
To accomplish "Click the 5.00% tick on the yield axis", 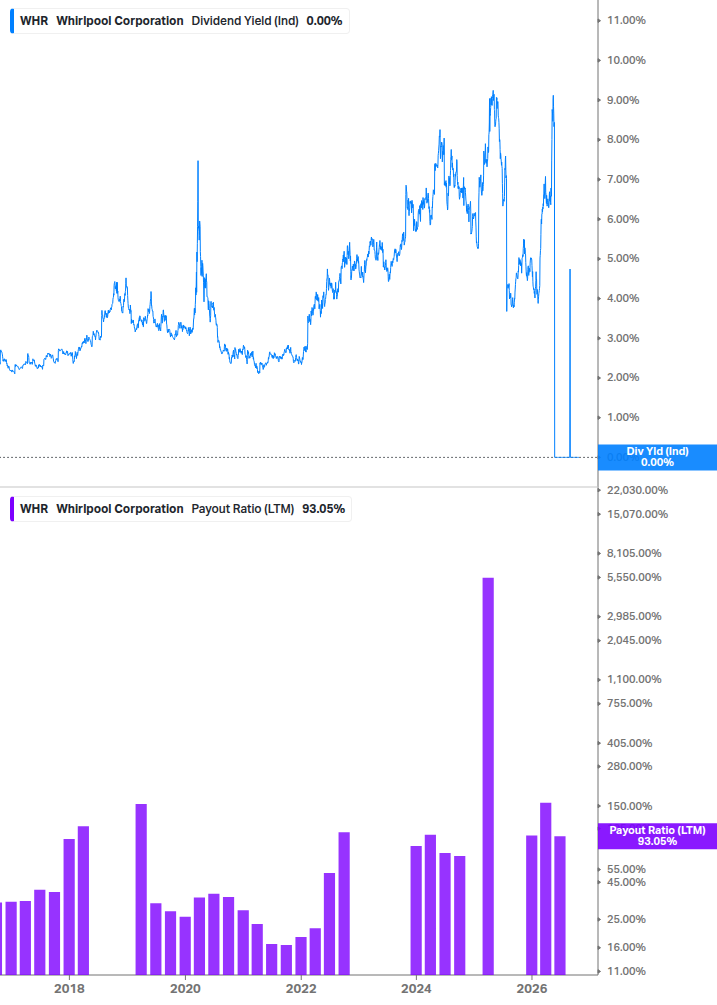I will (x=623, y=258).
